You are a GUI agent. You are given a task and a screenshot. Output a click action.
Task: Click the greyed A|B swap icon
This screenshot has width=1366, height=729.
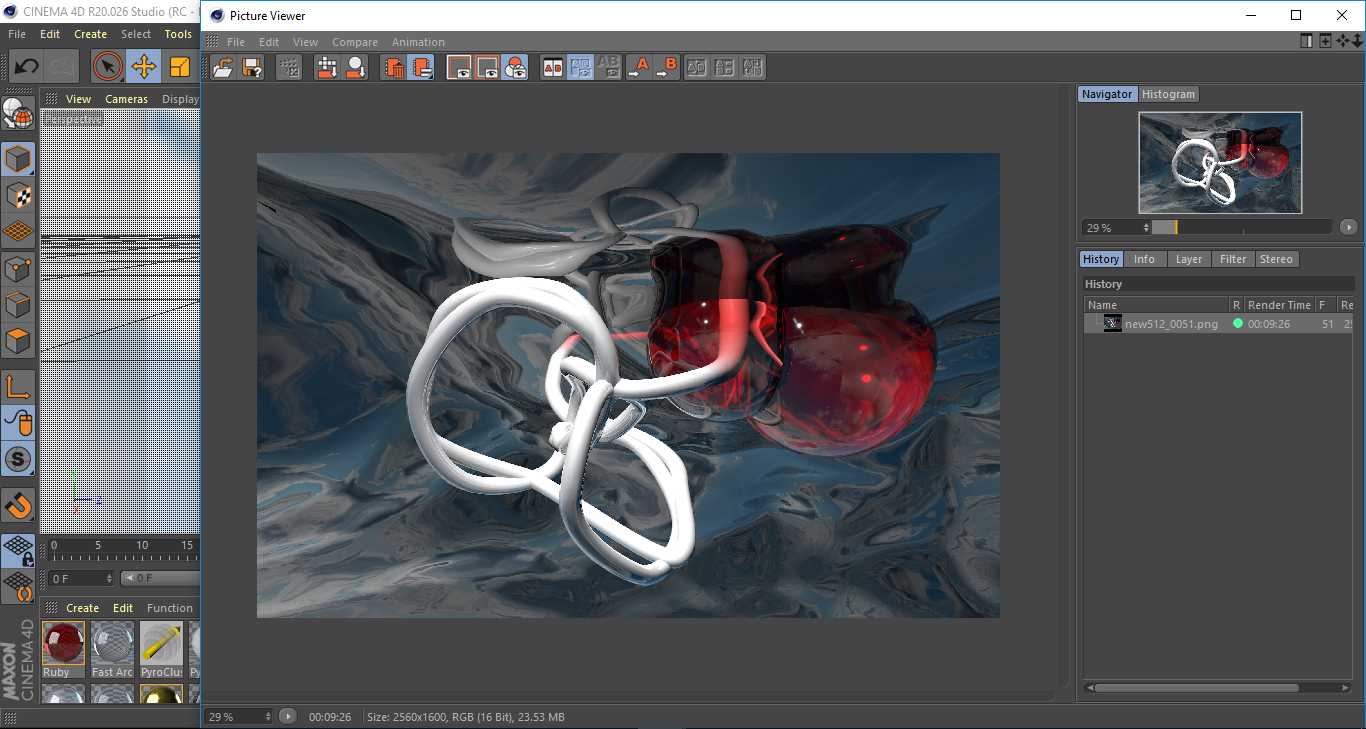[697, 67]
